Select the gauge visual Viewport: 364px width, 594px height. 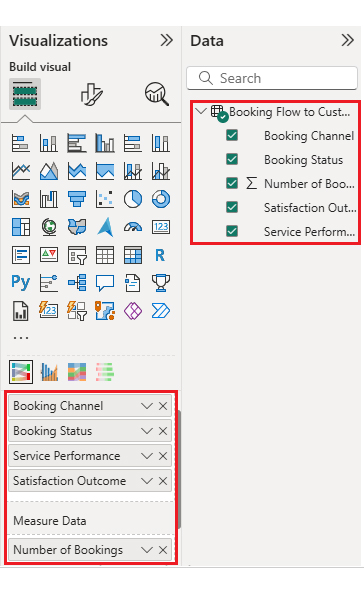[x=133, y=227]
